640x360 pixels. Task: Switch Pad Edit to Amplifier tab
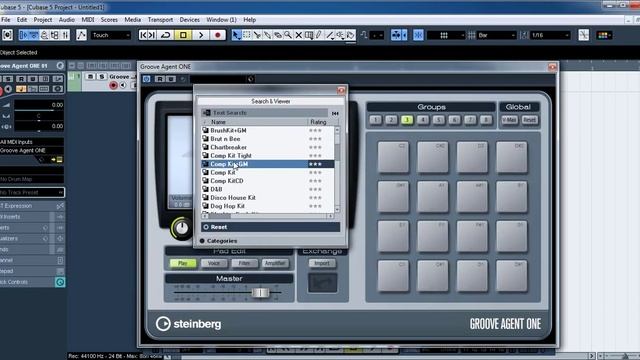click(x=275, y=263)
